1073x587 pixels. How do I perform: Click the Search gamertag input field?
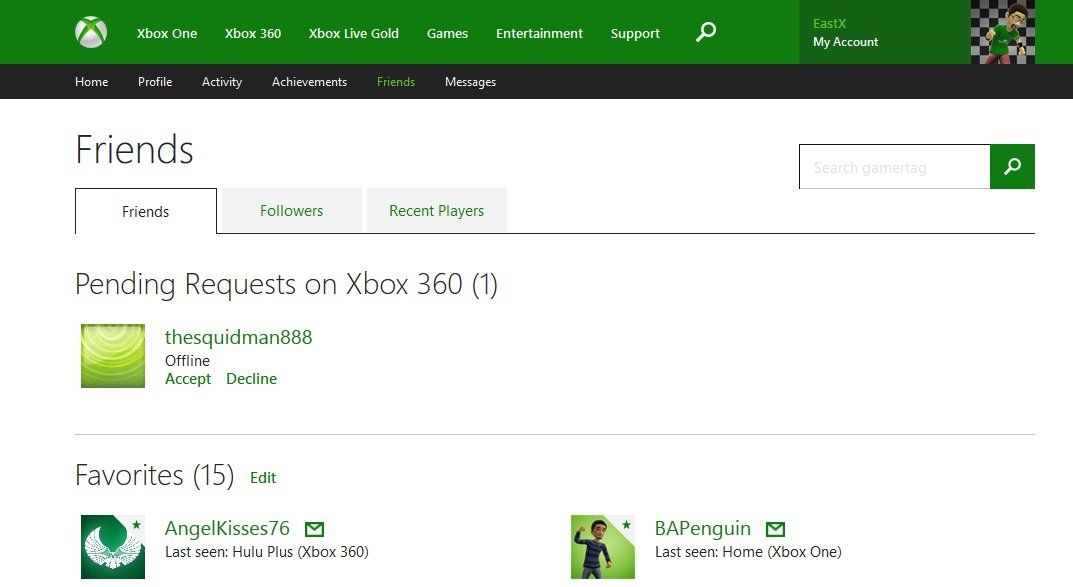point(895,167)
